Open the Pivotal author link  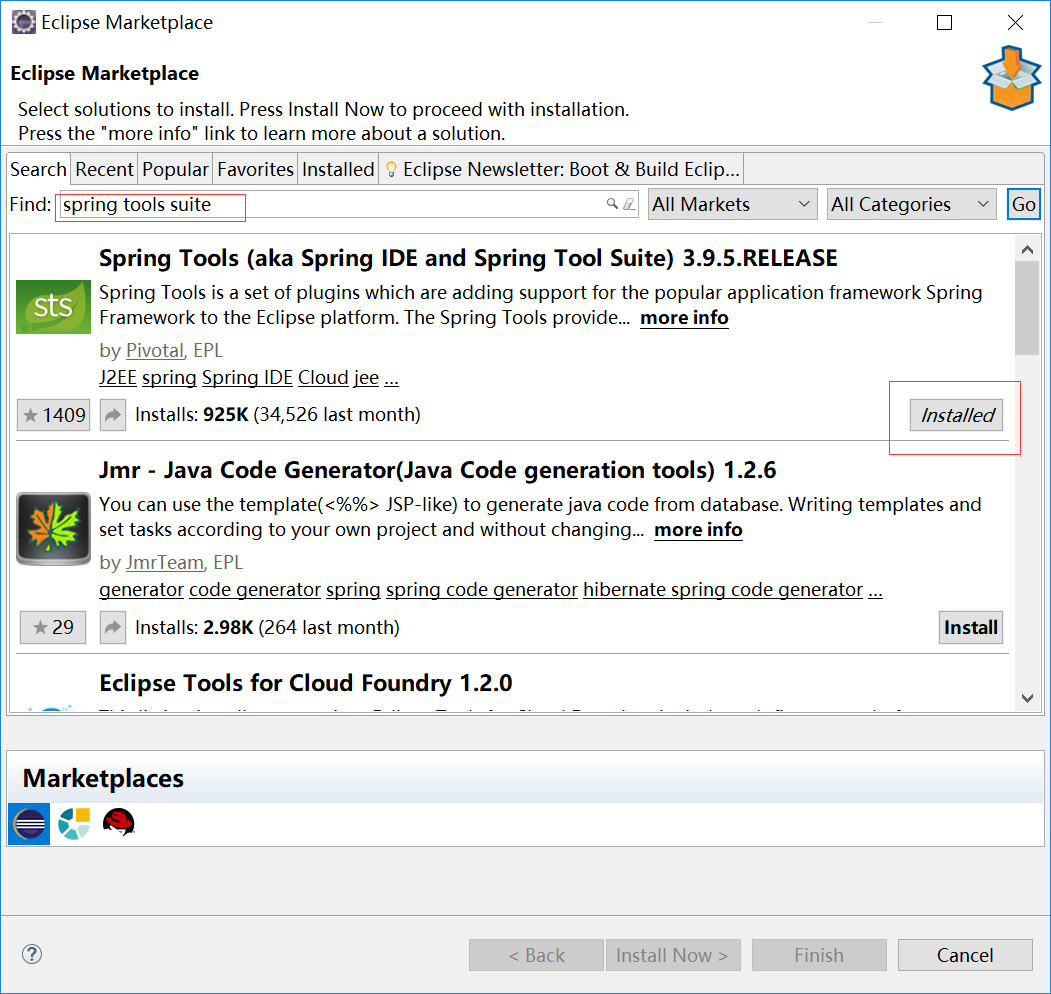coord(154,351)
